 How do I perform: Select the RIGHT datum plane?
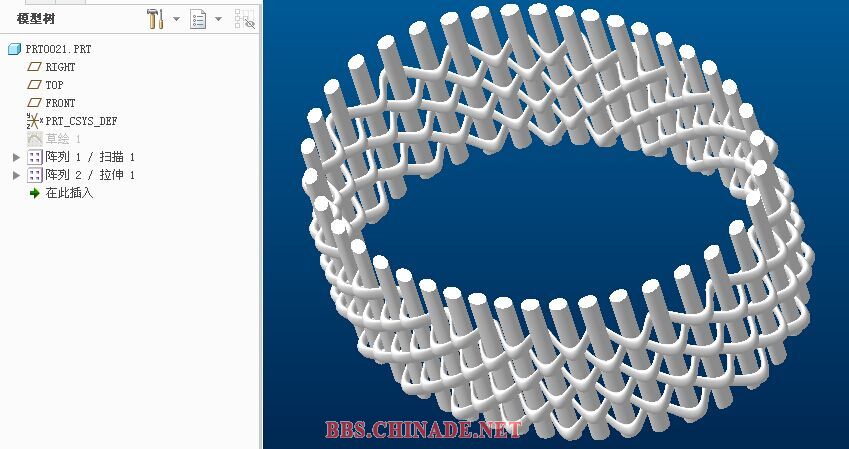tap(60, 67)
